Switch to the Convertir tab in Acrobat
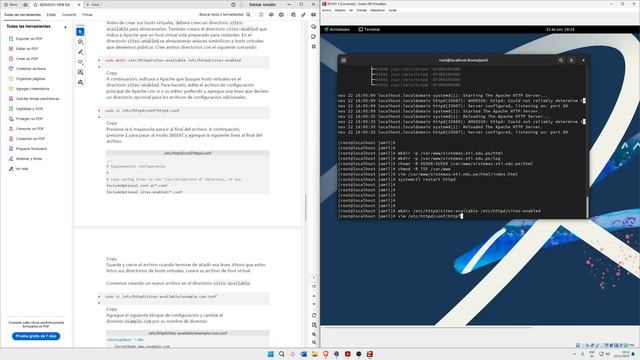This screenshot has width=640, height=360. [69, 15]
